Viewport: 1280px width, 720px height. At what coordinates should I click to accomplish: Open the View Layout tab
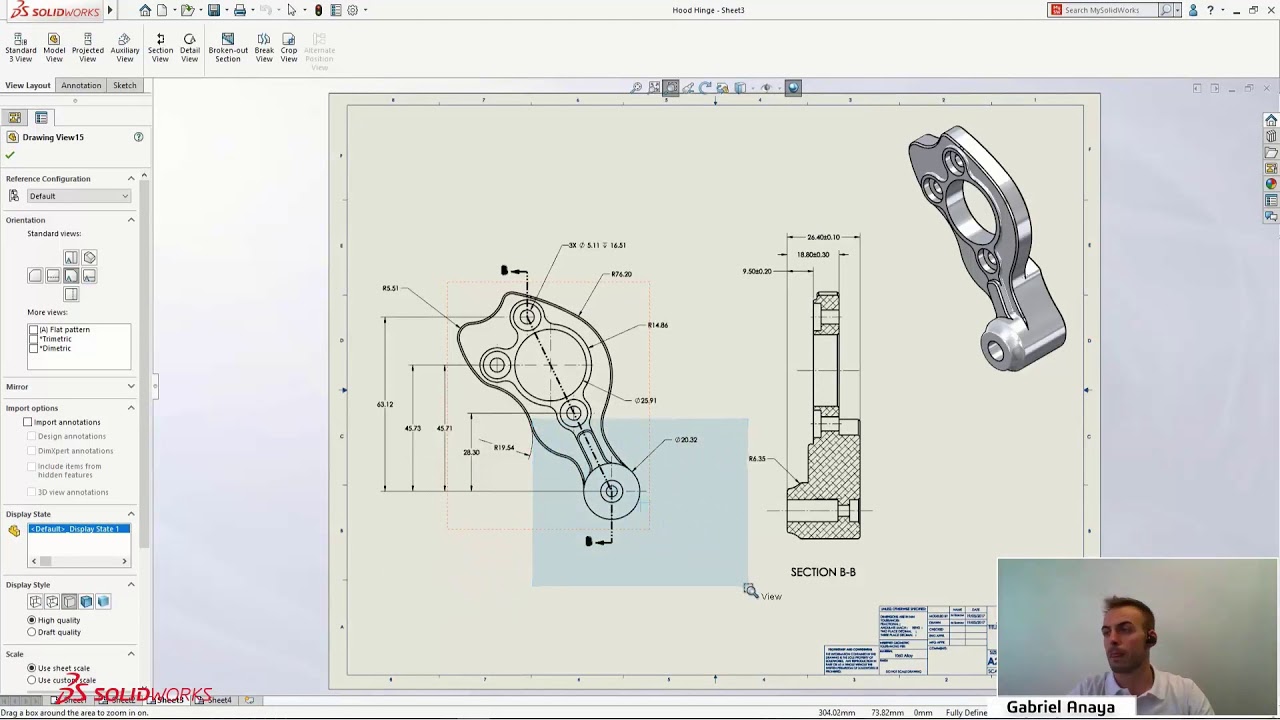28,85
